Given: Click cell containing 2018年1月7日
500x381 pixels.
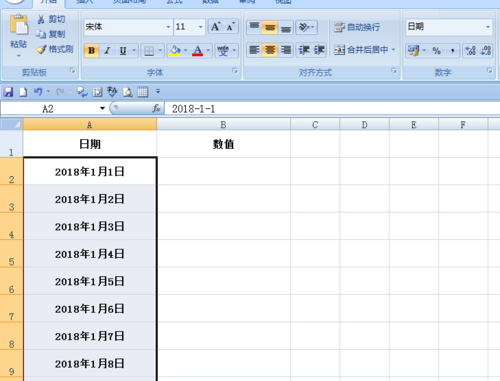Looking at the screenshot, I should (90, 336).
